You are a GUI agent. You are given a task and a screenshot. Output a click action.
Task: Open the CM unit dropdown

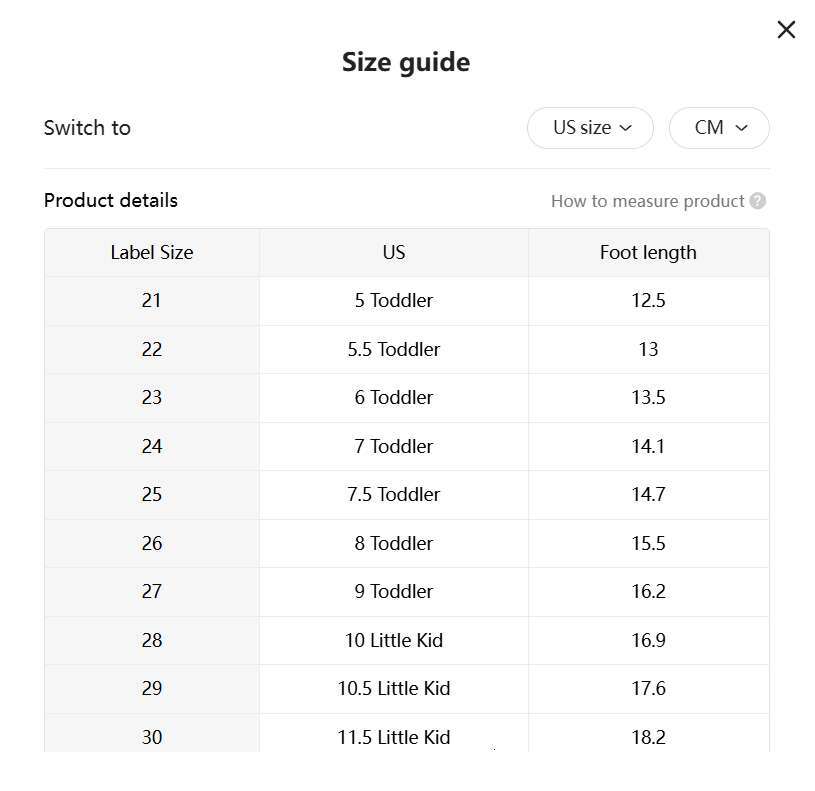click(719, 128)
